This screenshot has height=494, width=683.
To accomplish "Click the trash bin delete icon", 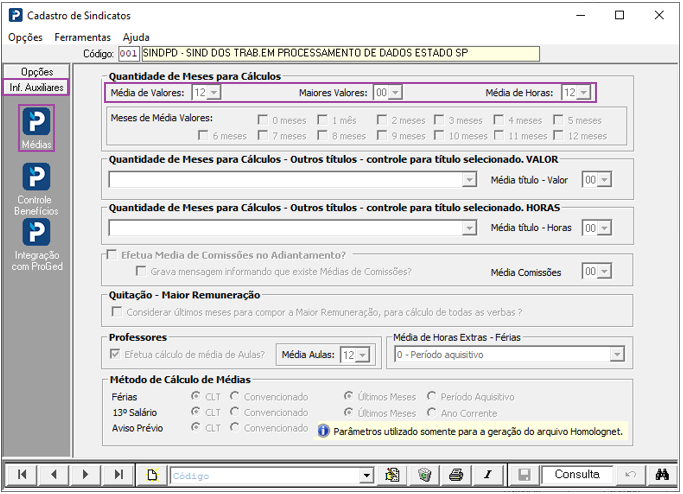I will click(424, 474).
